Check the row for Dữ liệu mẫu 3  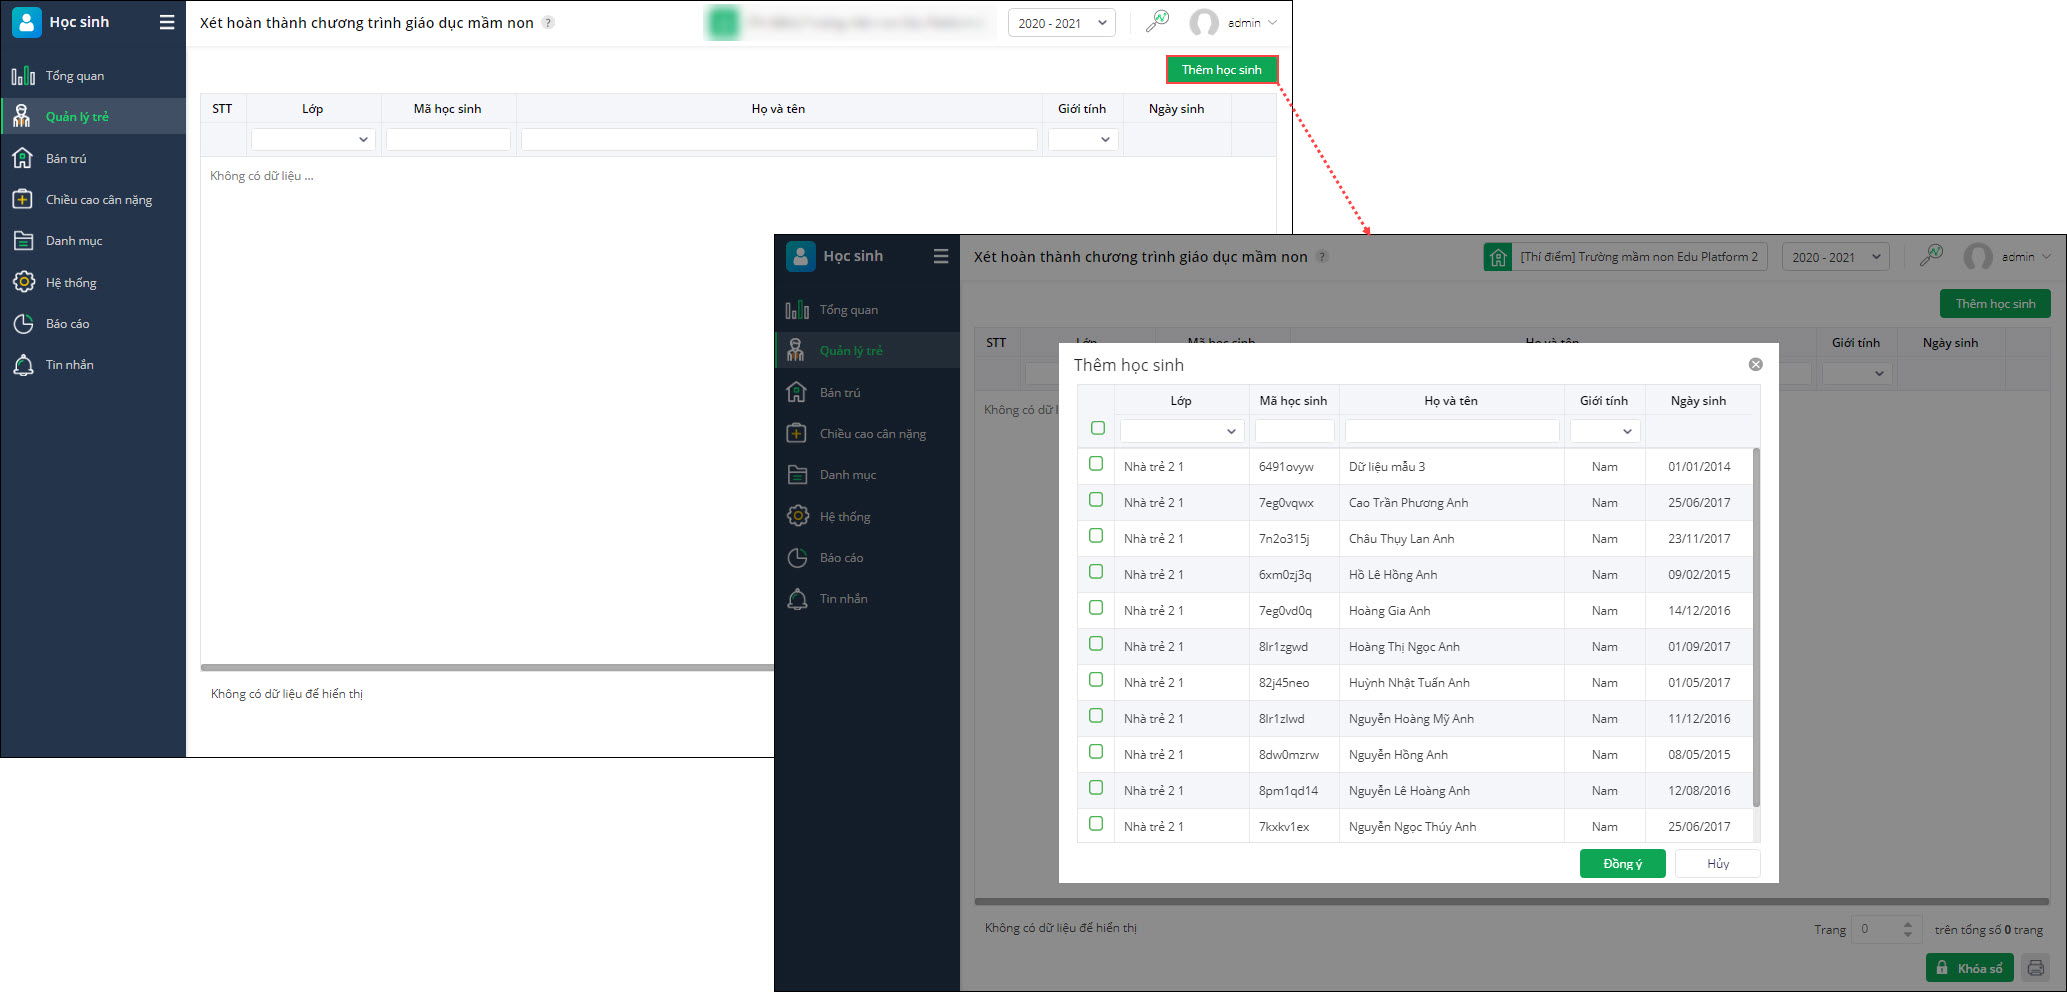coord(1096,464)
